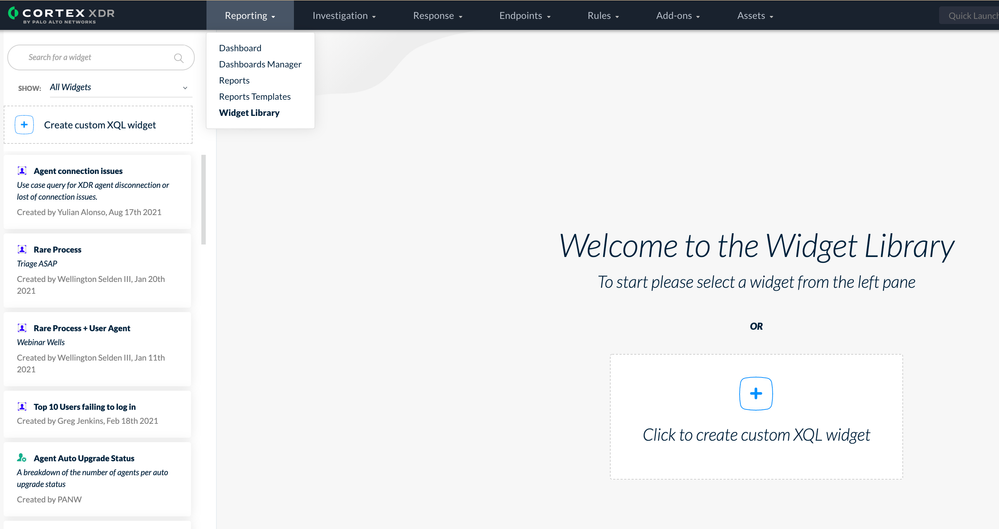Viewport: 999px width, 529px height.
Task: Open the Add-ons menu
Action: 678,15
